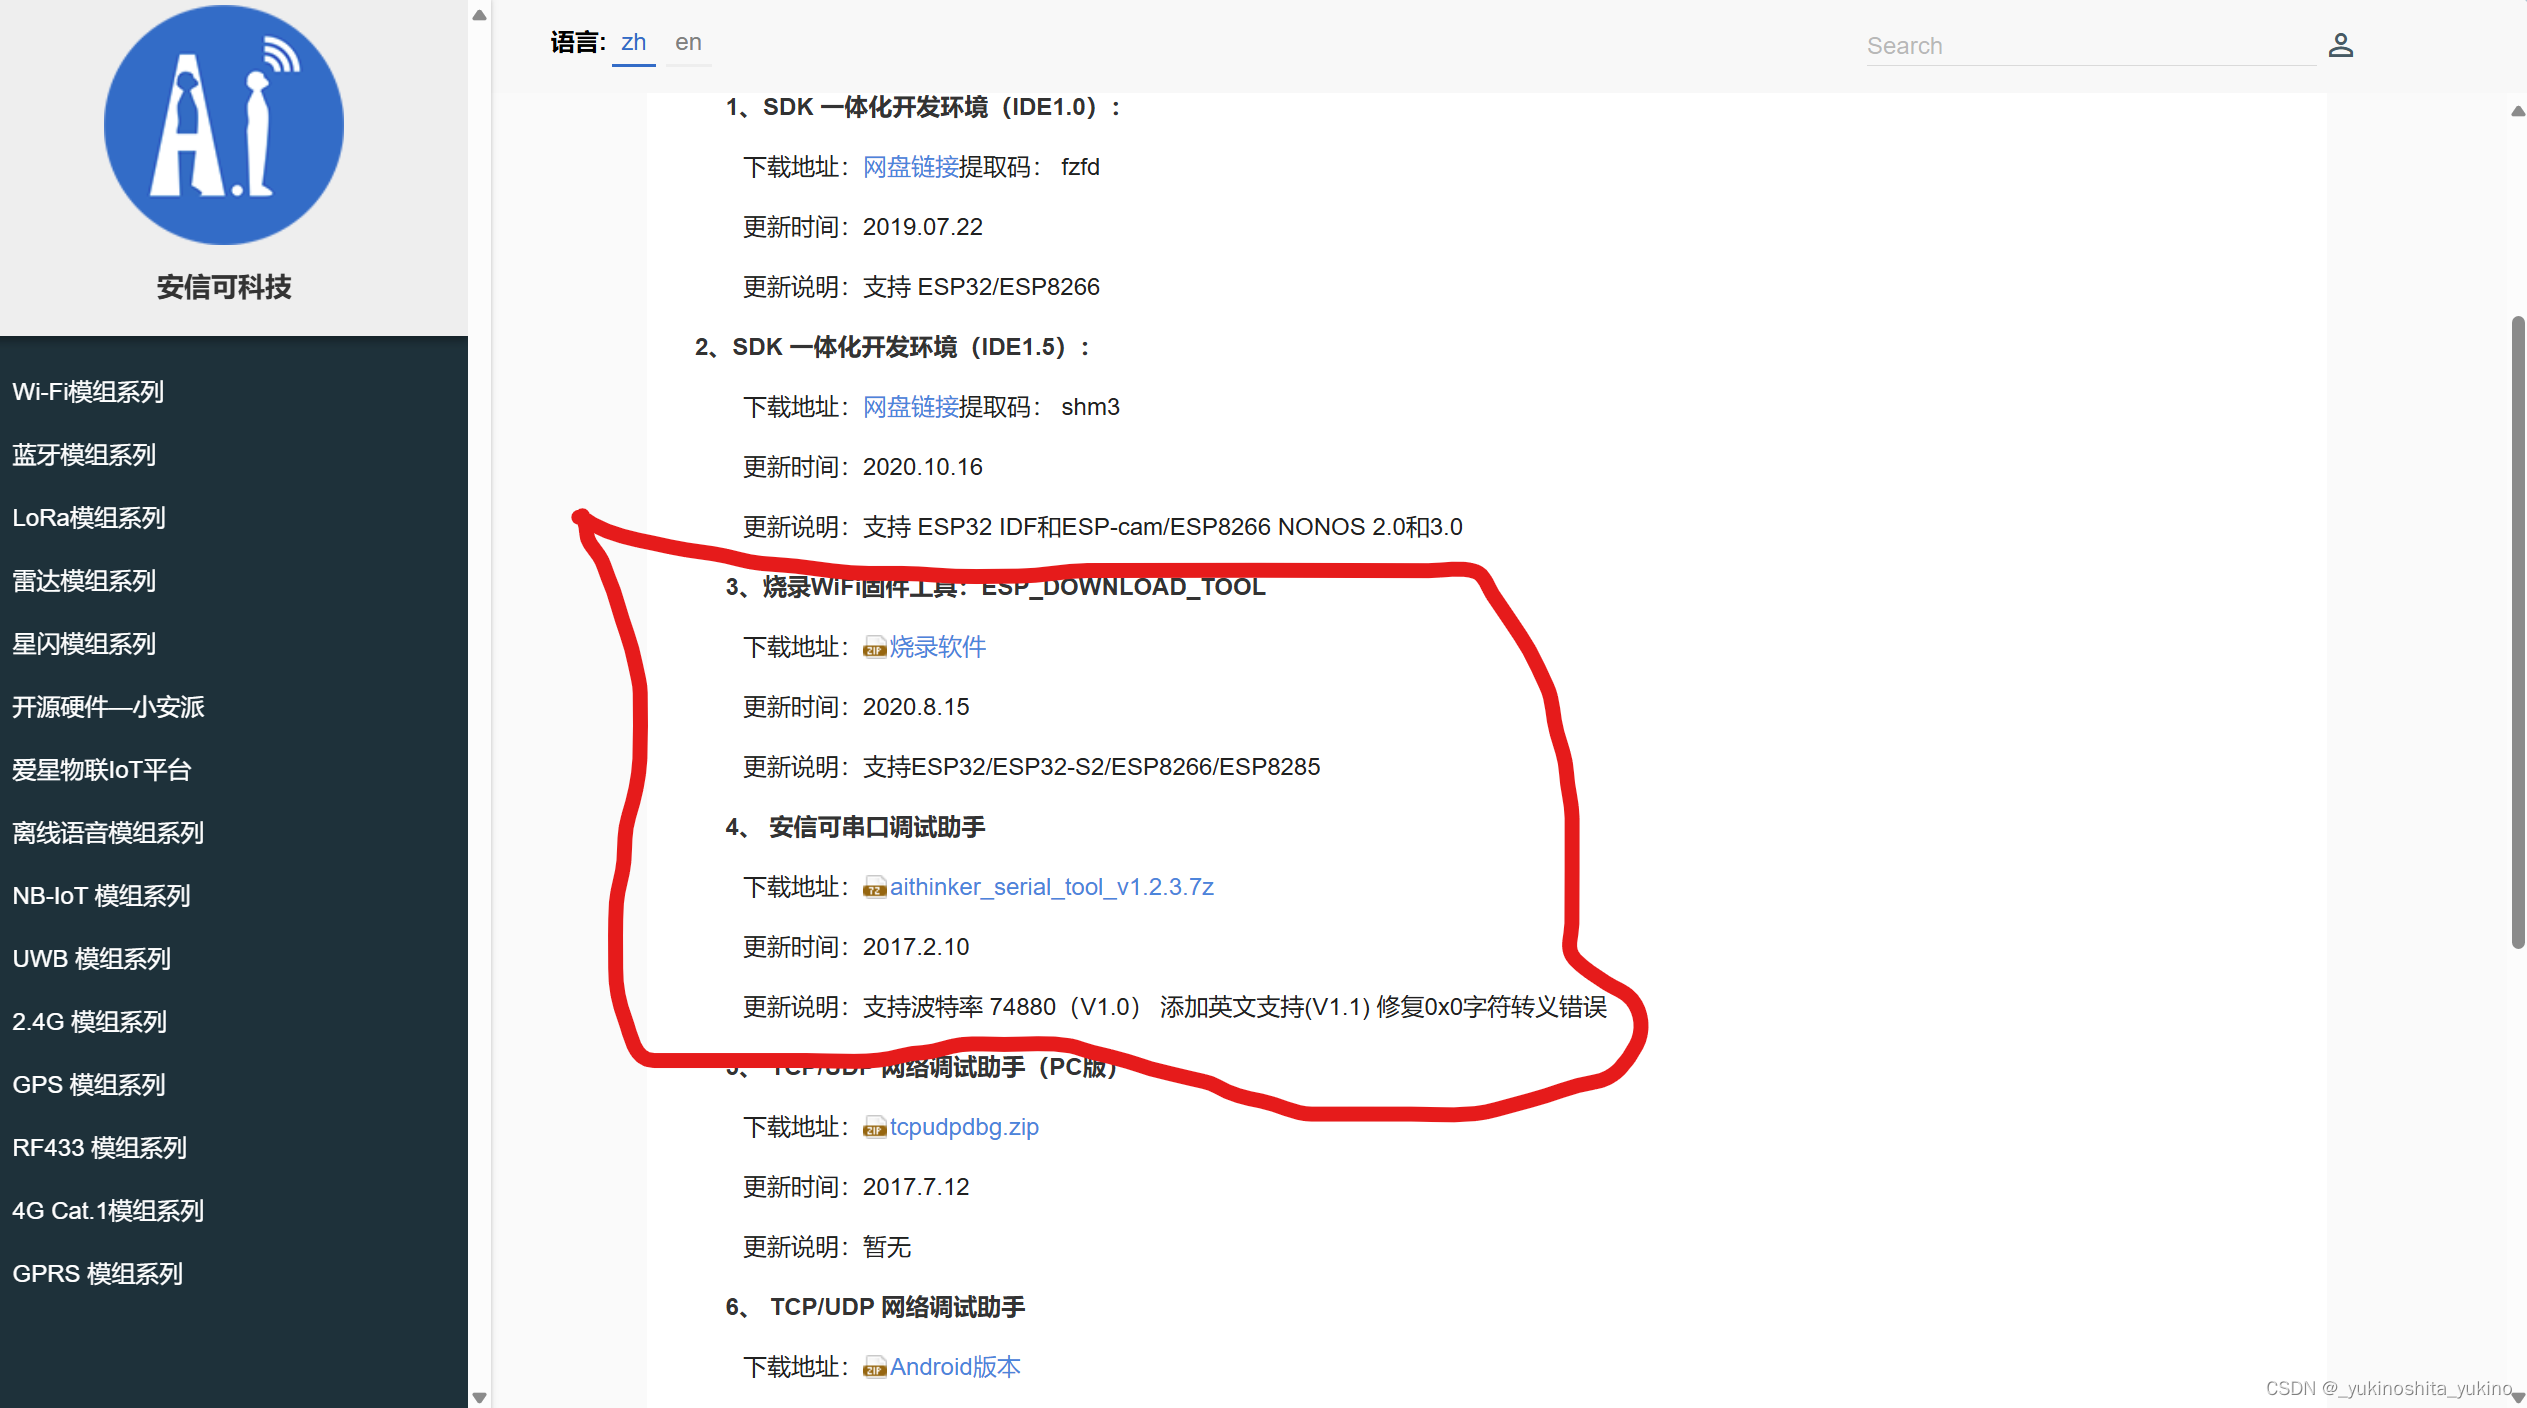Click the sidebar scroll-up arrow
This screenshot has height=1408, width=2527.
coord(480,15)
